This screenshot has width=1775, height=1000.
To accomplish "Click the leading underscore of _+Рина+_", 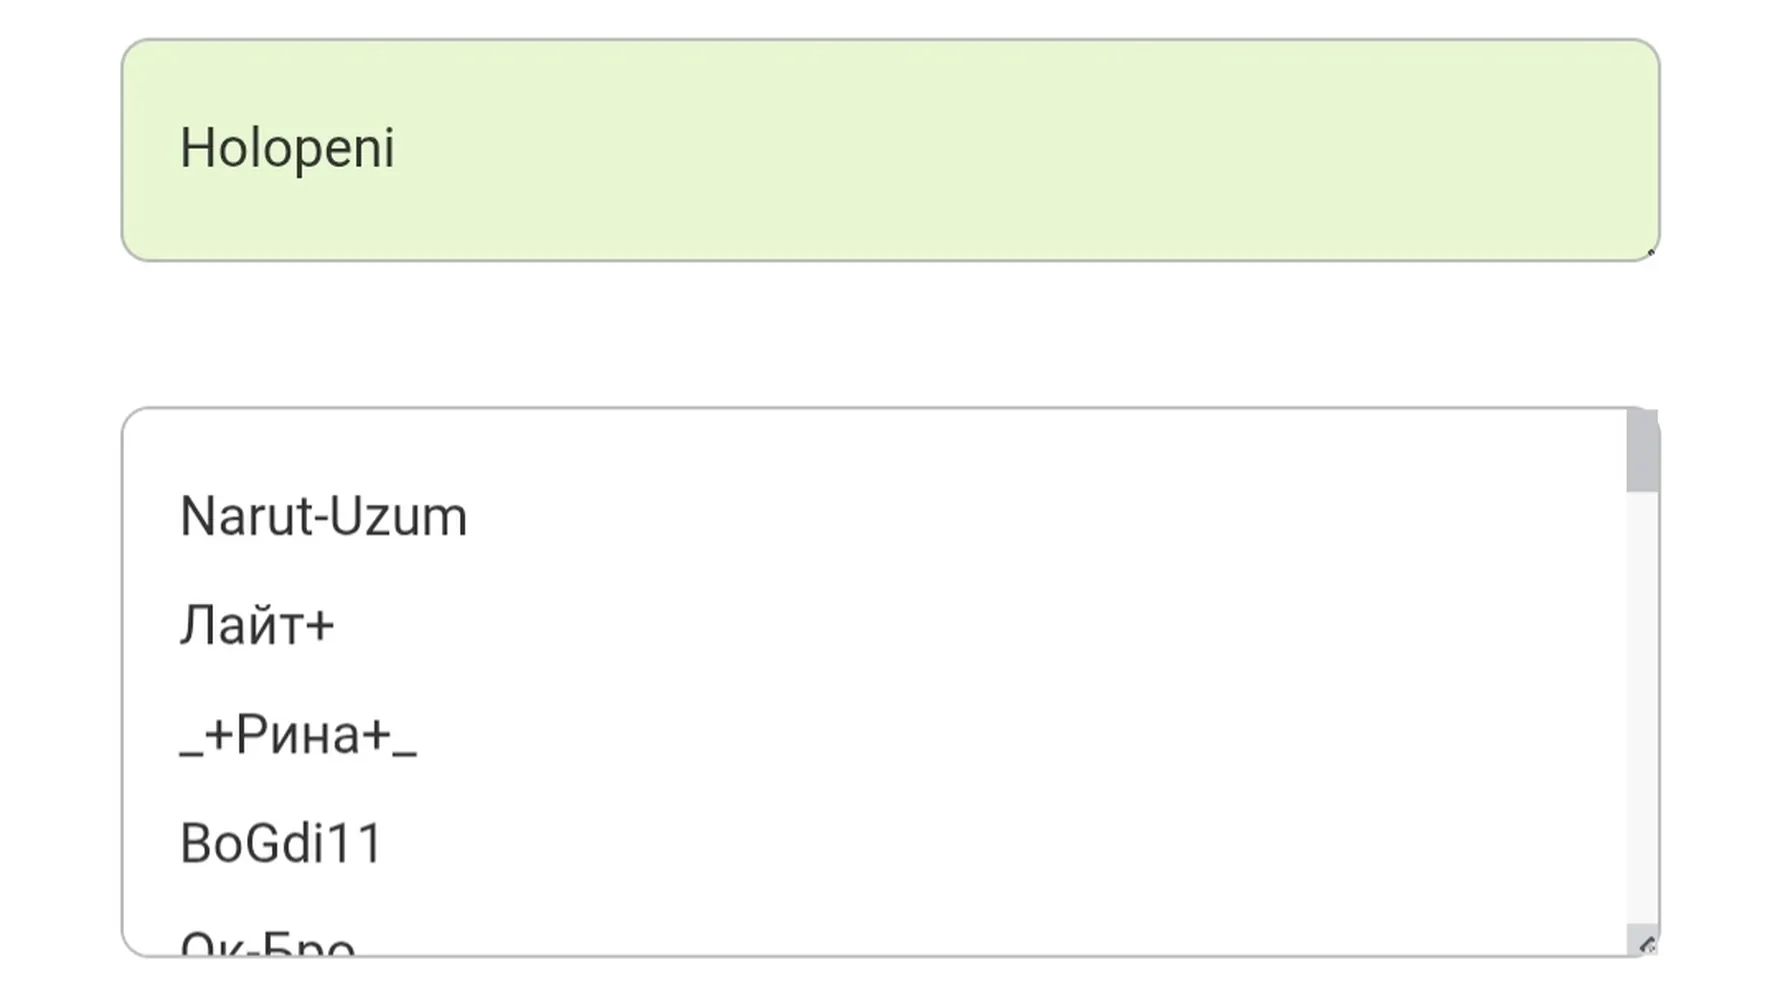I will (191, 754).
